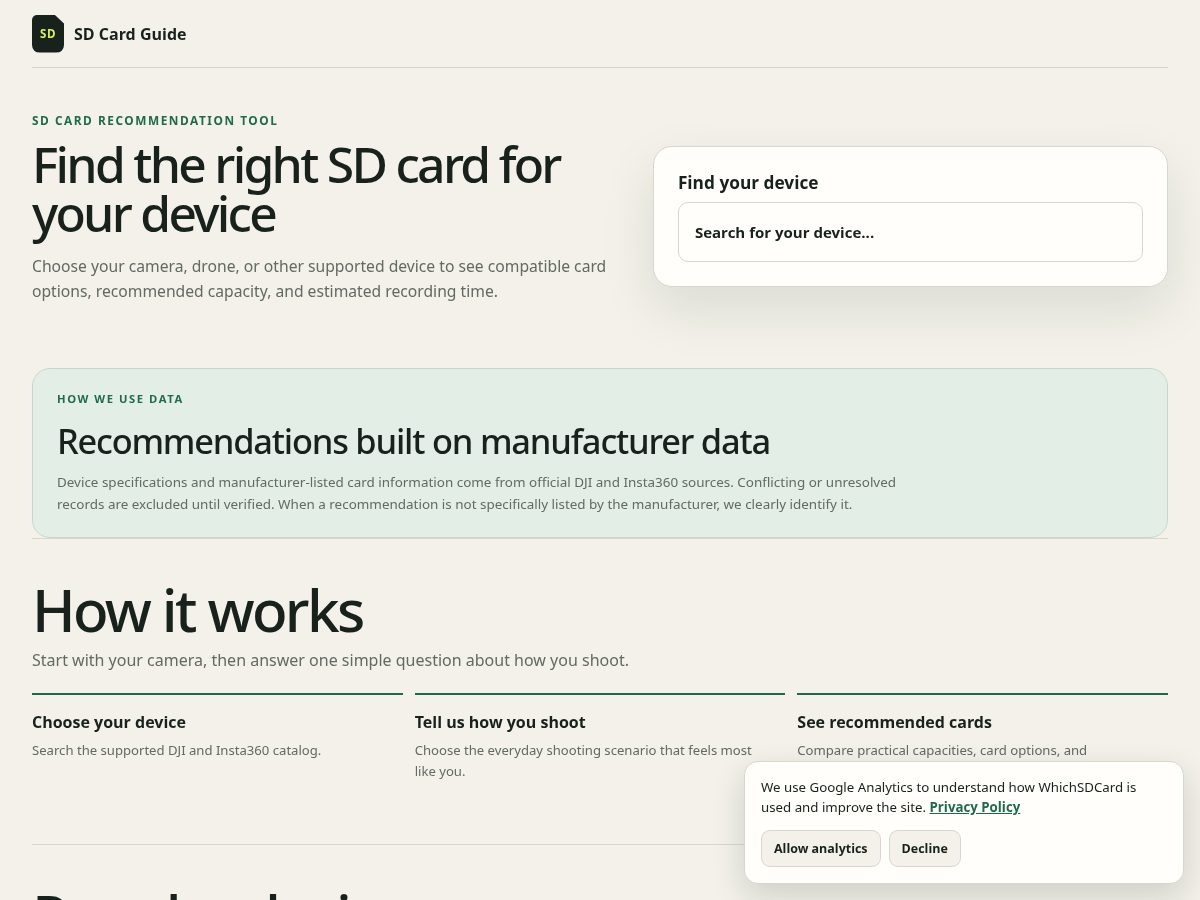Decline analytics tracking
This screenshot has height=900, width=1200.
tap(924, 848)
